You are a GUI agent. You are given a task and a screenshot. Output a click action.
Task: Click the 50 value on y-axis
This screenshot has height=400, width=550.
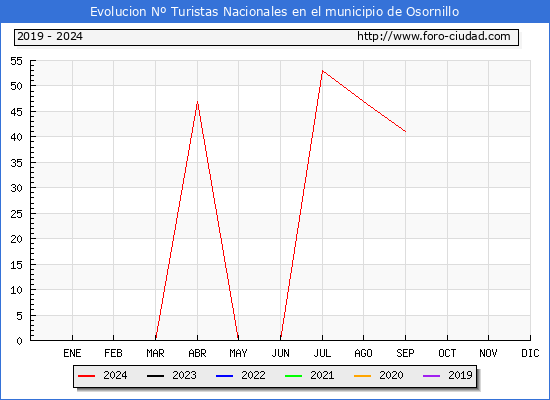pos(16,86)
